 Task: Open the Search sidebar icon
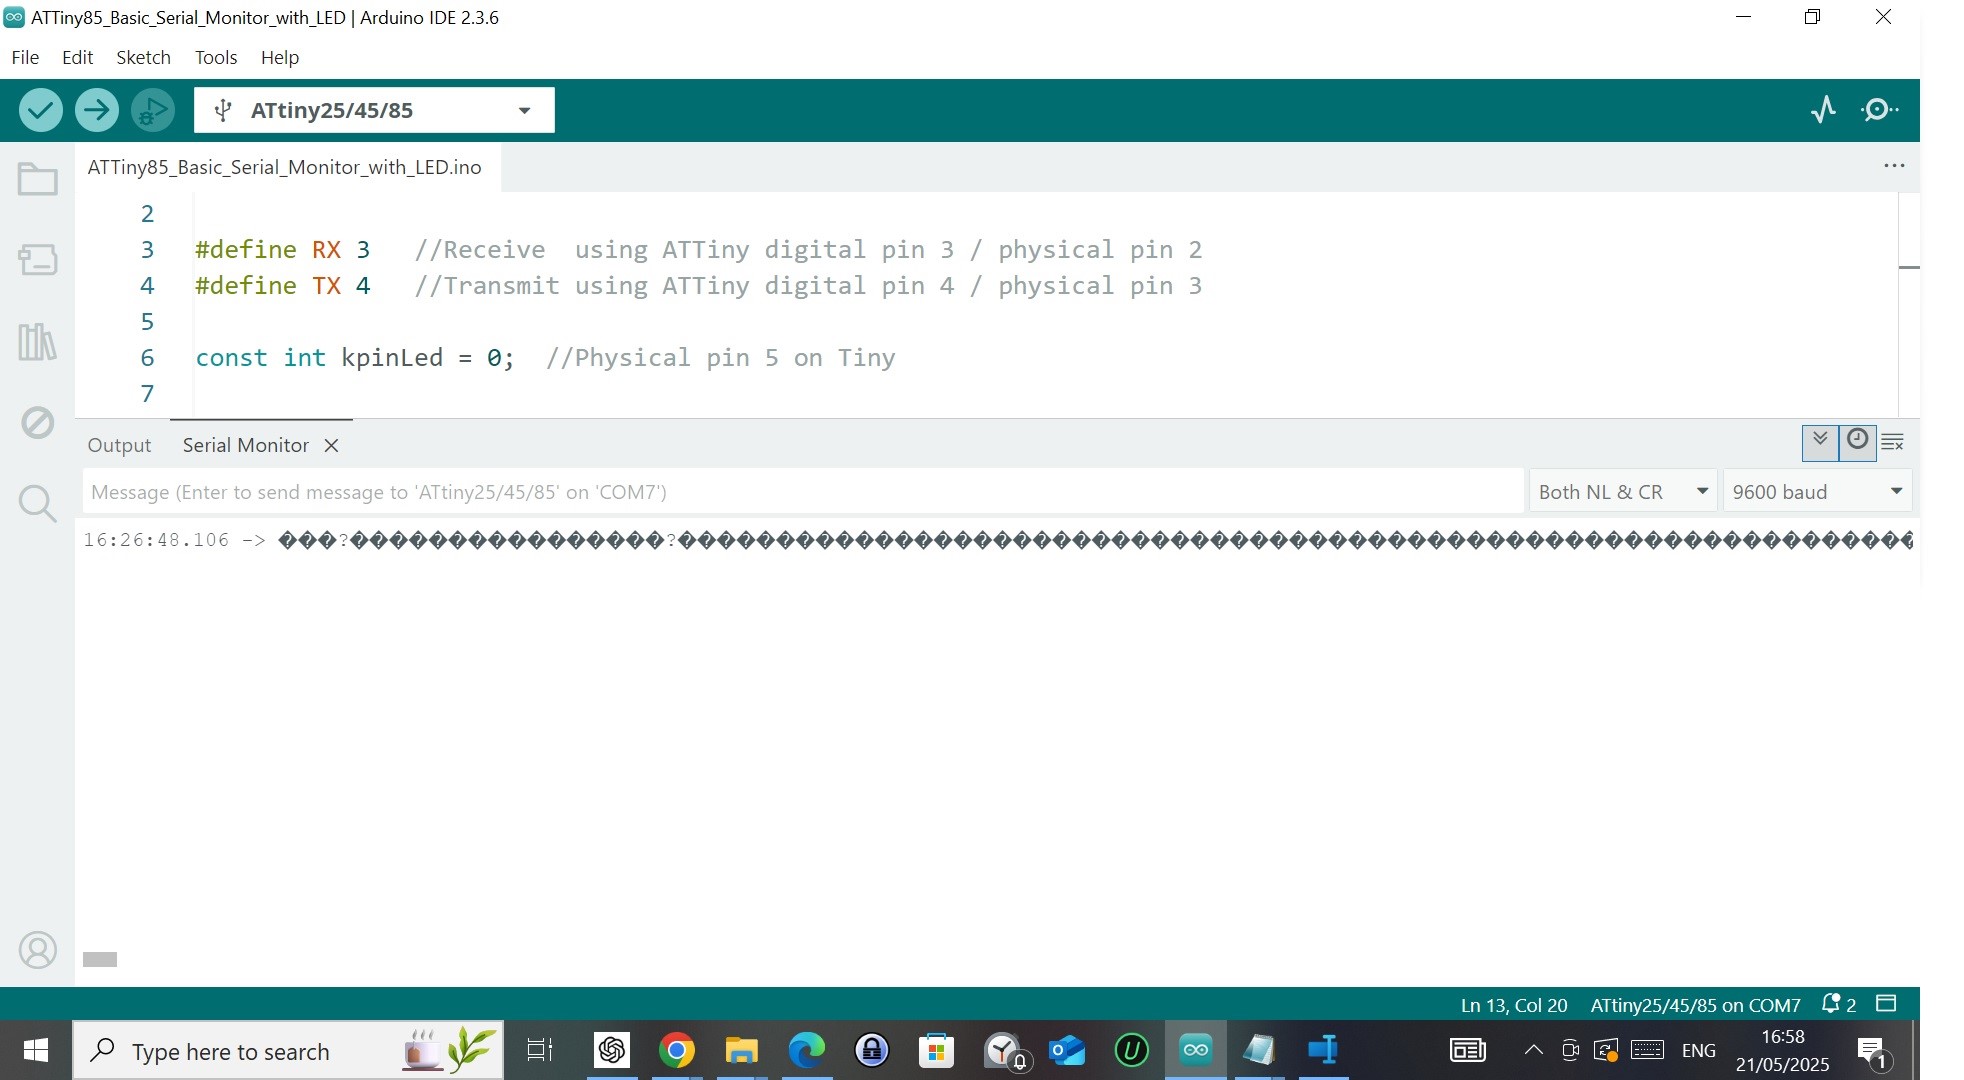pyautogui.click(x=38, y=503)
